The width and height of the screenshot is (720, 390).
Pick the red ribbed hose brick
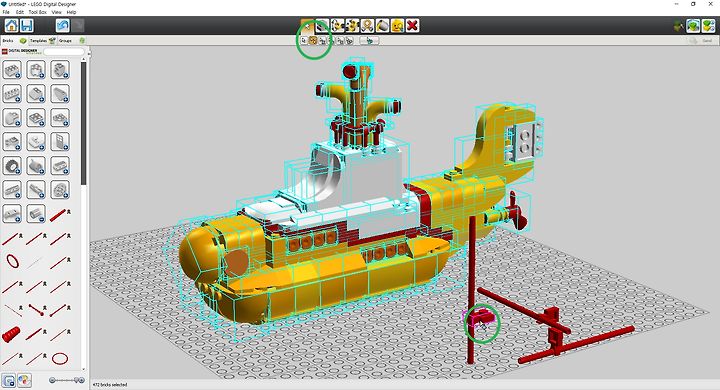point(11,333)
